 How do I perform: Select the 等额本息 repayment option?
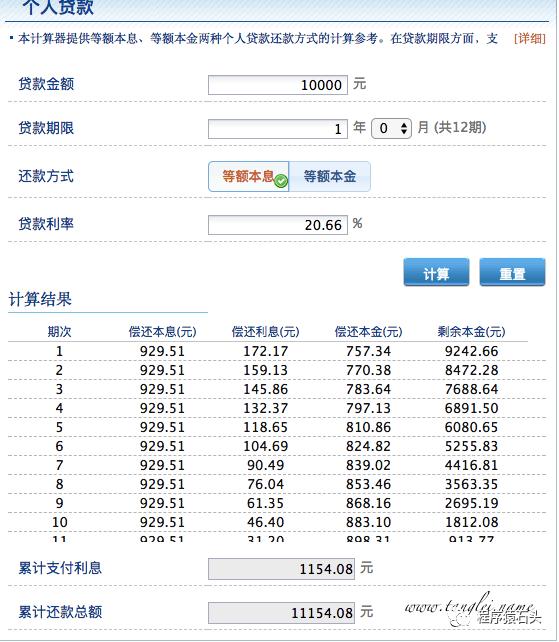tap(249, 176)
